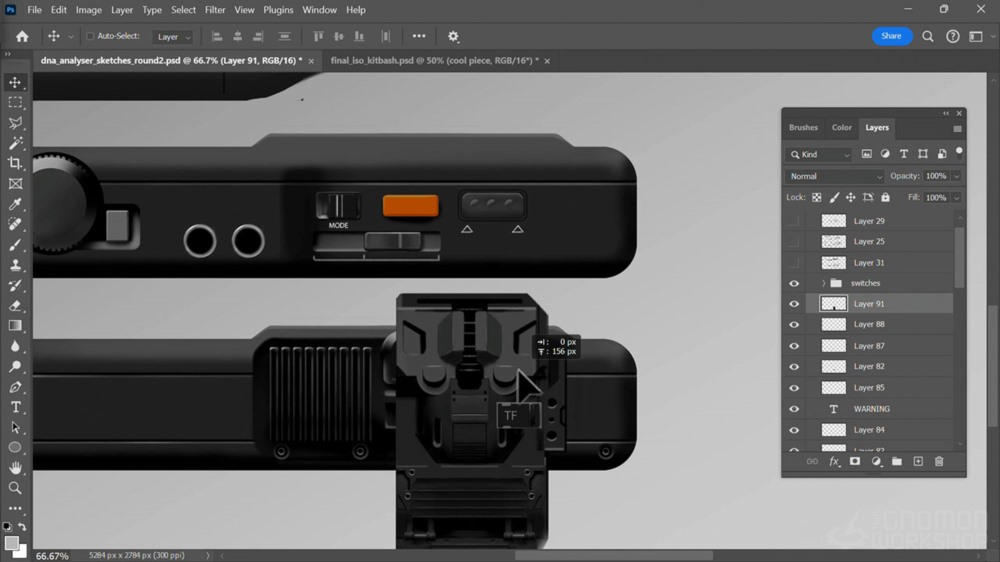Hide Layer 91 visibility eye
This screenshot has width=1000, height=562.
tap(794, 304)
